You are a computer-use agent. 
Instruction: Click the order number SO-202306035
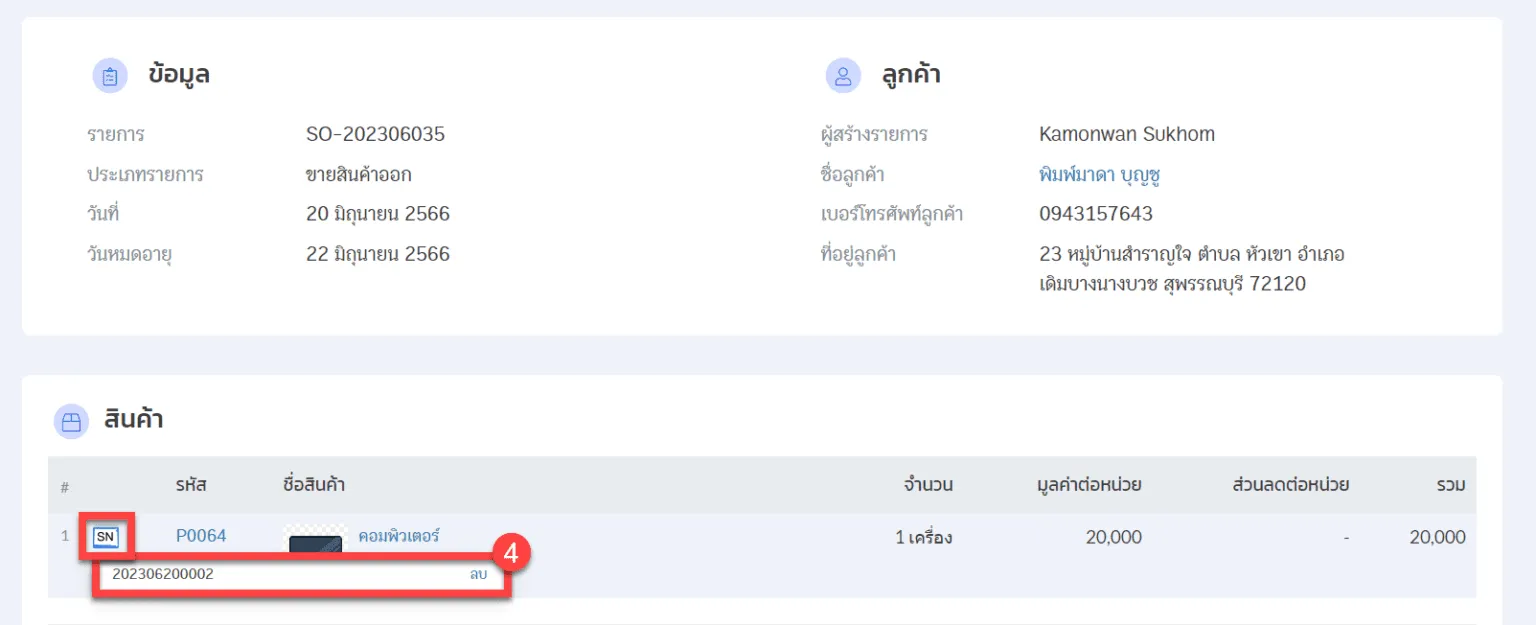point(375,134)
